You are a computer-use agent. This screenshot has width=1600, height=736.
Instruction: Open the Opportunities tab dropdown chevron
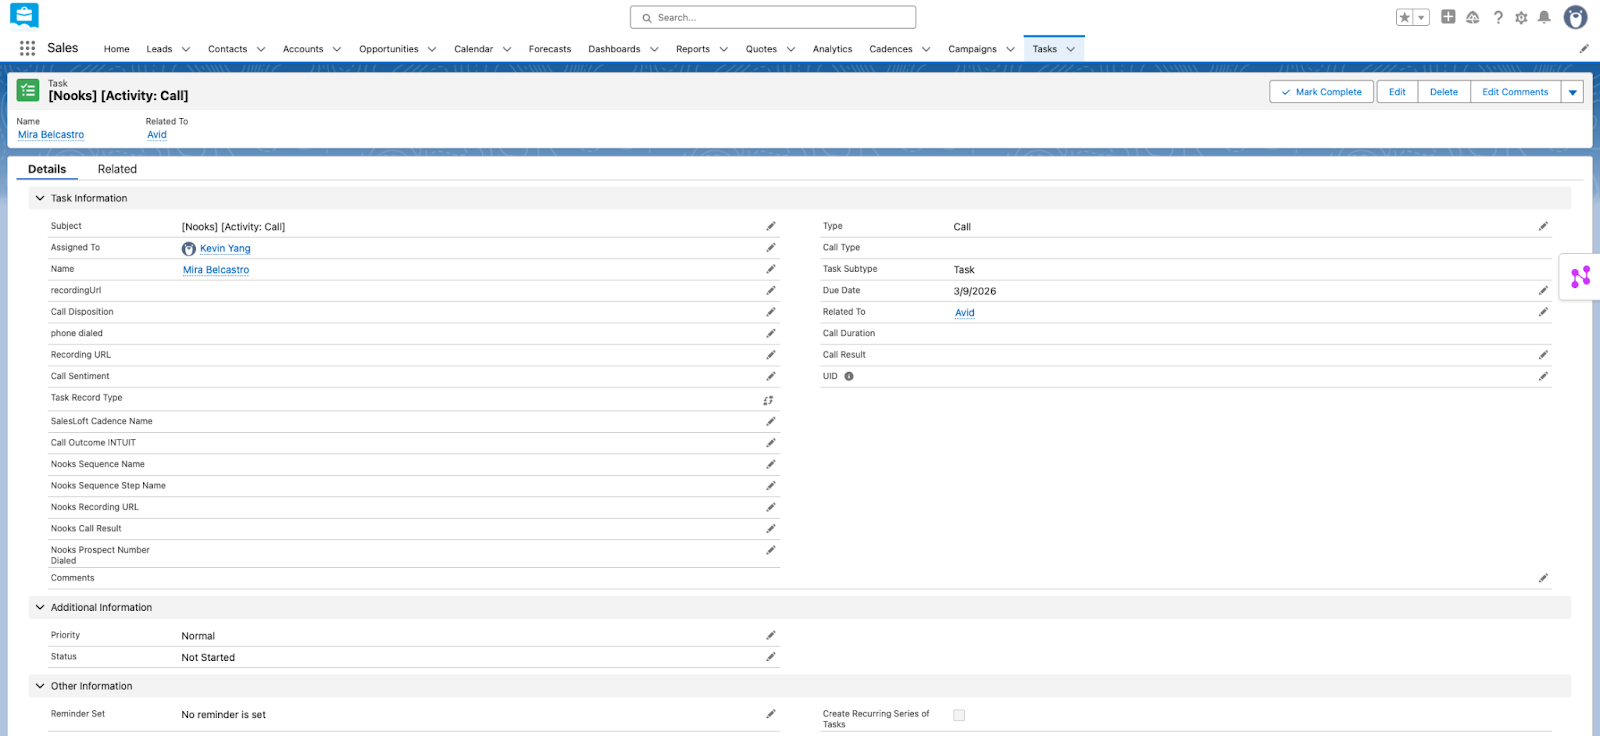432,49
